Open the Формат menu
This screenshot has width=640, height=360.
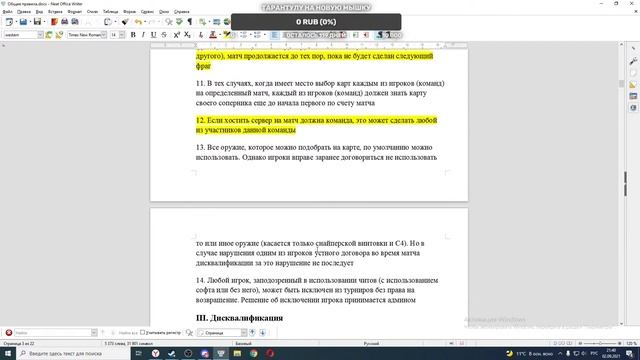pos(75,12)
